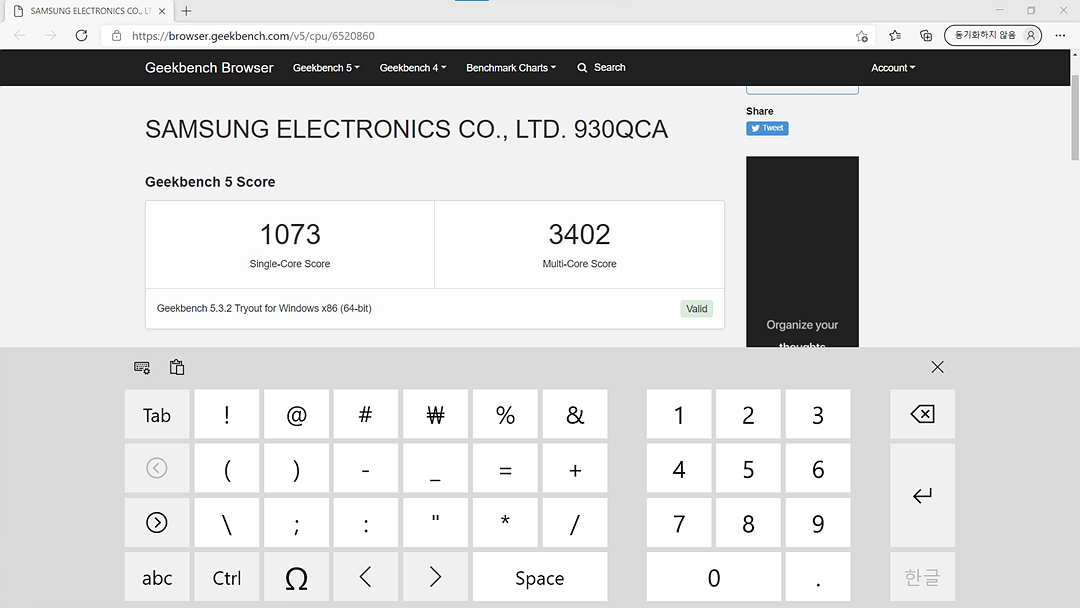
Task: Go back using the browser back arrow
Action: tap(19, 36)
